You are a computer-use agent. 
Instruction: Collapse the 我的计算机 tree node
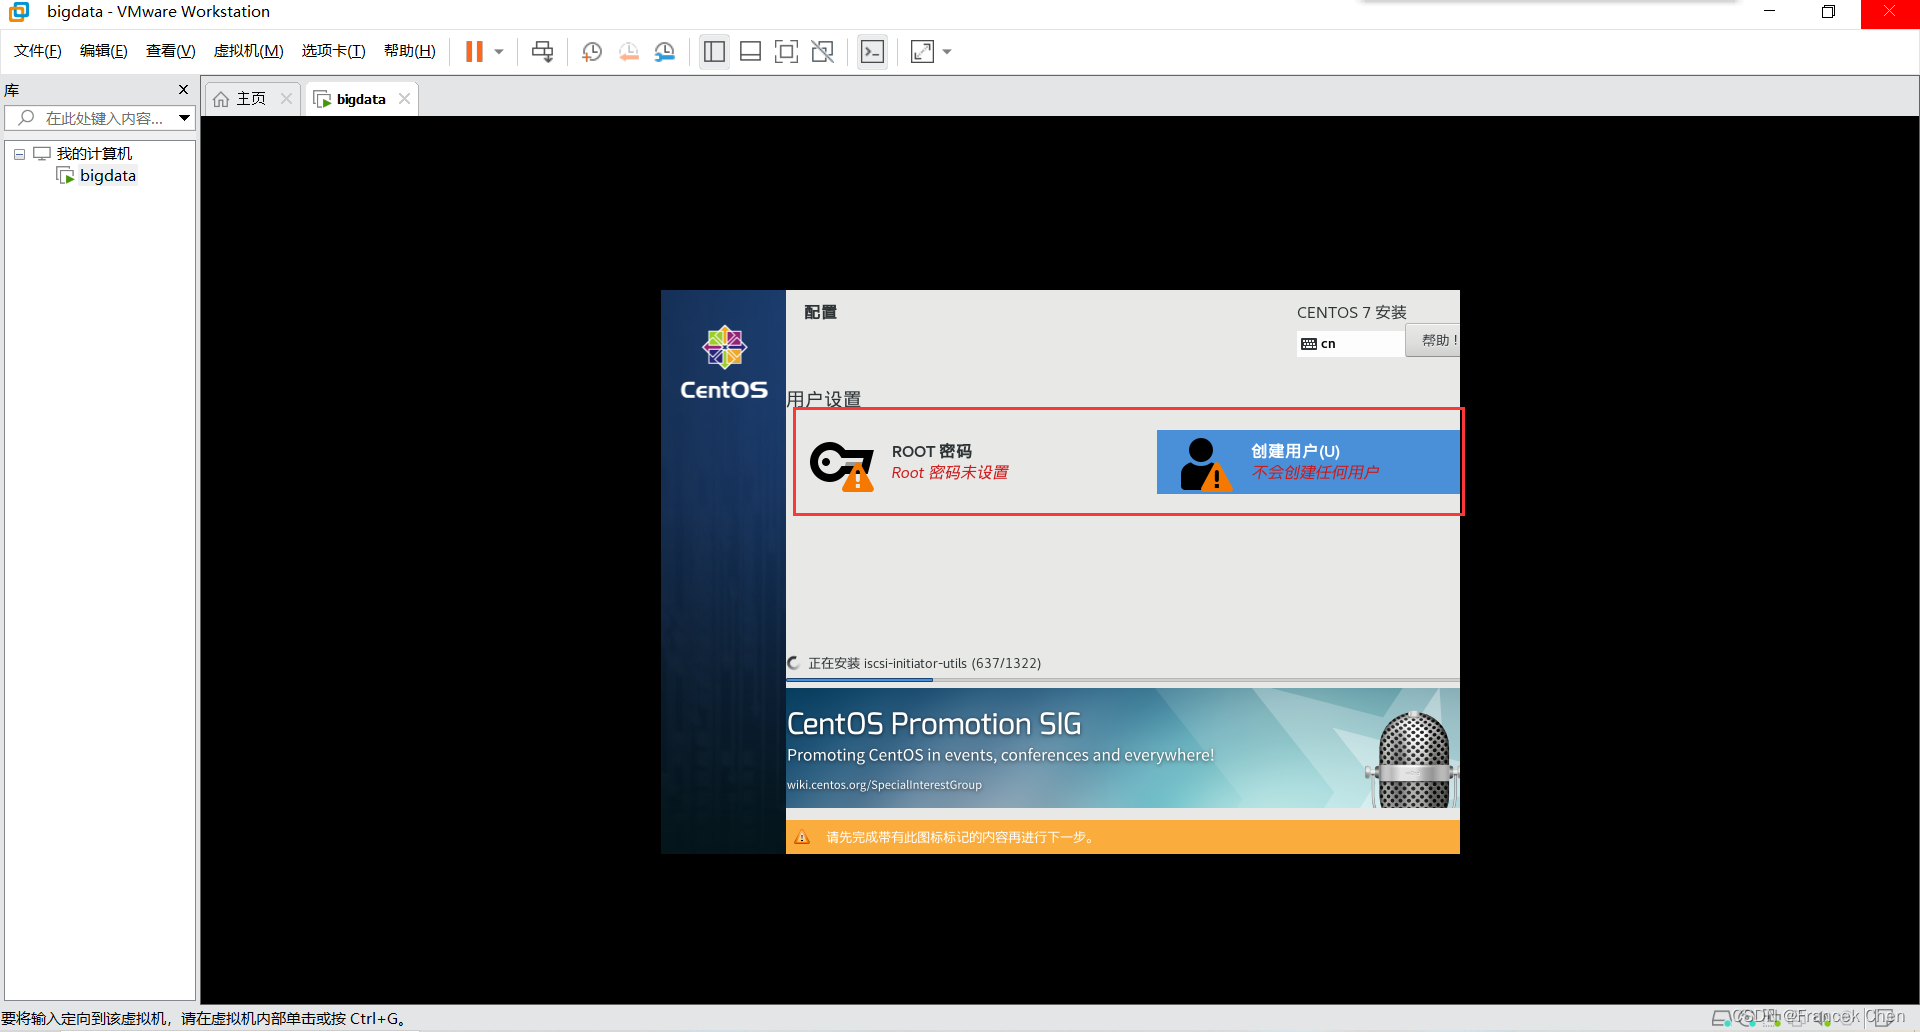(x=18, y=153)
